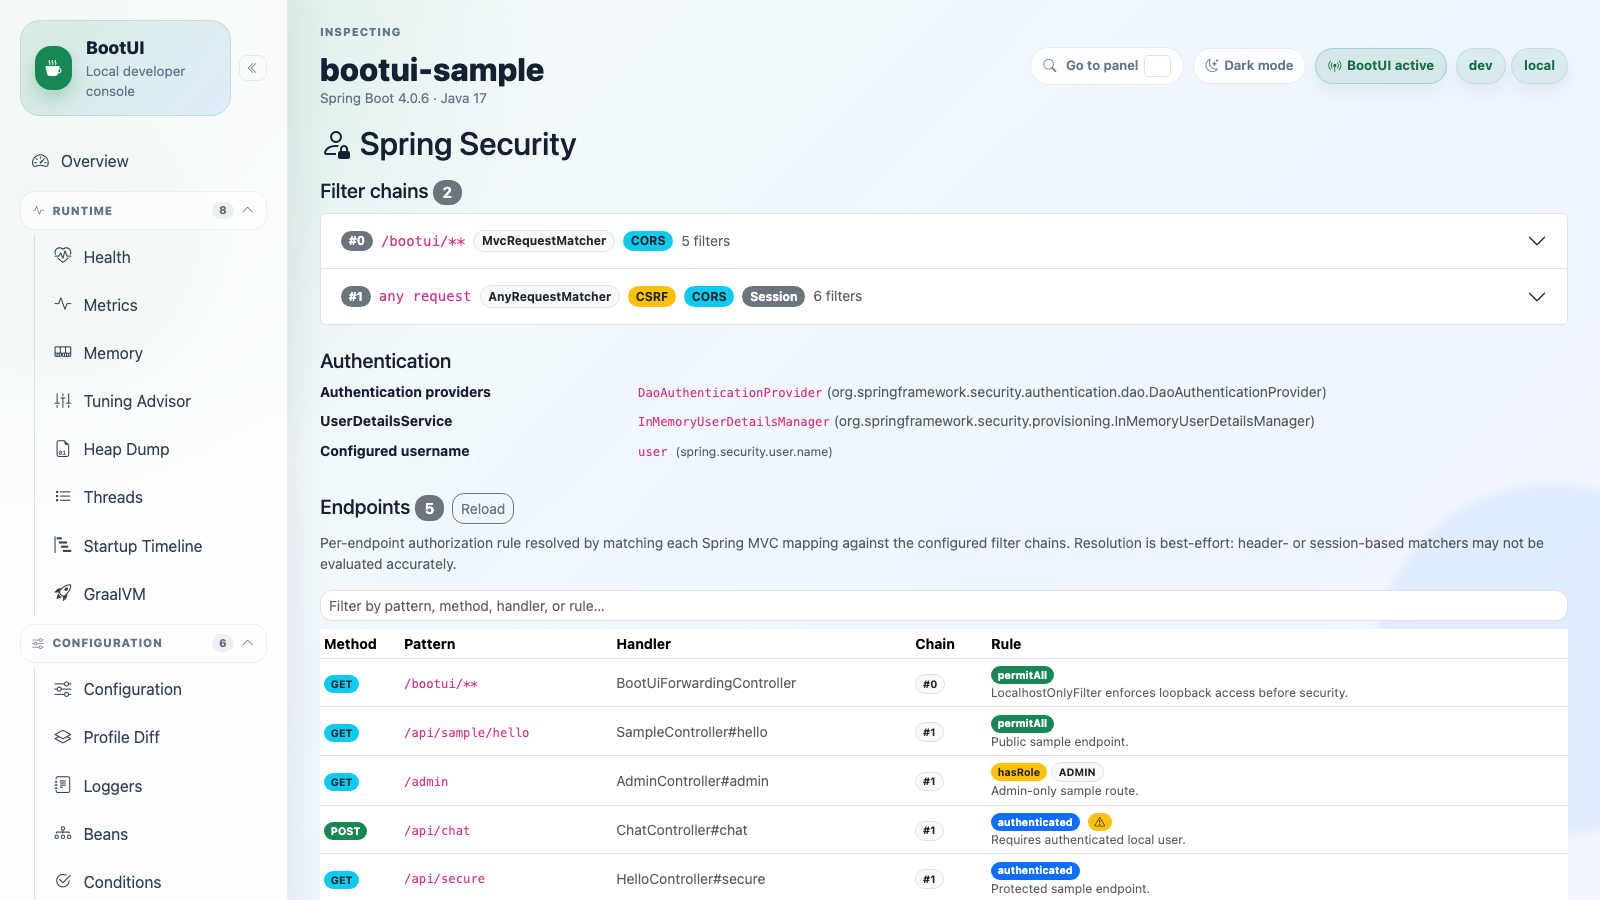Click the InMemoryUserDetailsManager value

(734, 422)
